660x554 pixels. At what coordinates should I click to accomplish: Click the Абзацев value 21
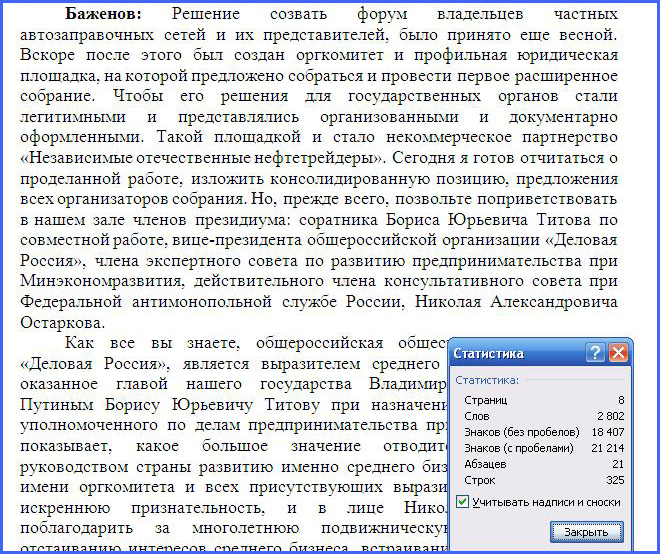pyautogui.click(x=618, y=464)
